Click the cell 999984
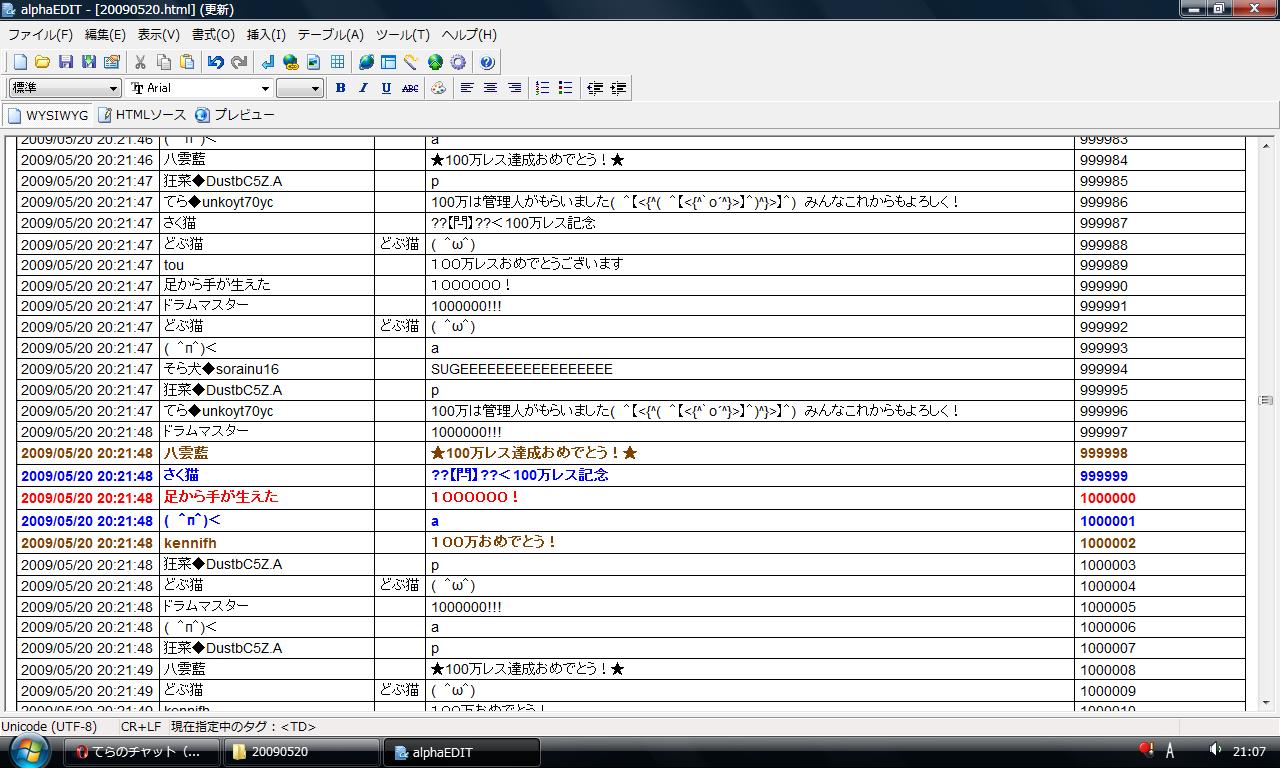 pos(1160,160)
